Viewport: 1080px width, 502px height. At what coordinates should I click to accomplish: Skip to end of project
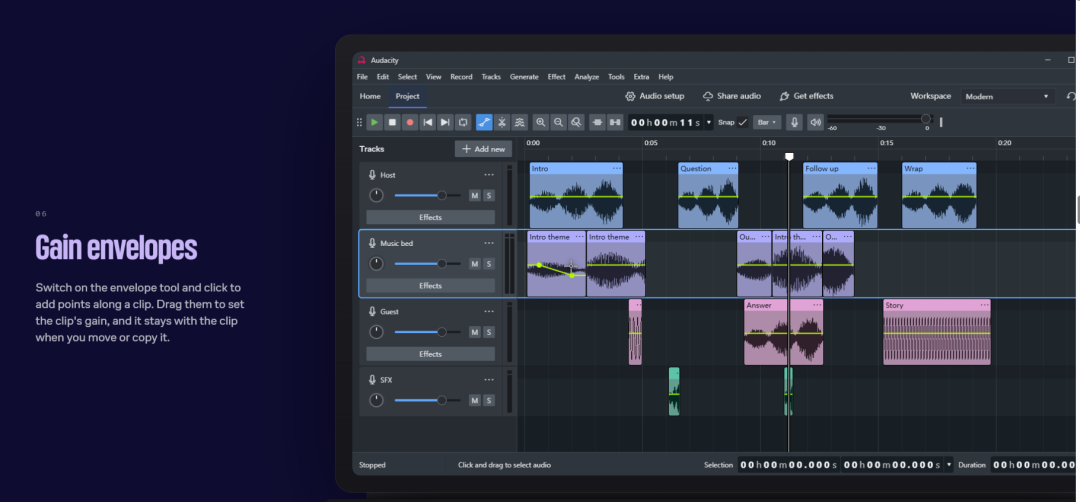tap(445, 122)
